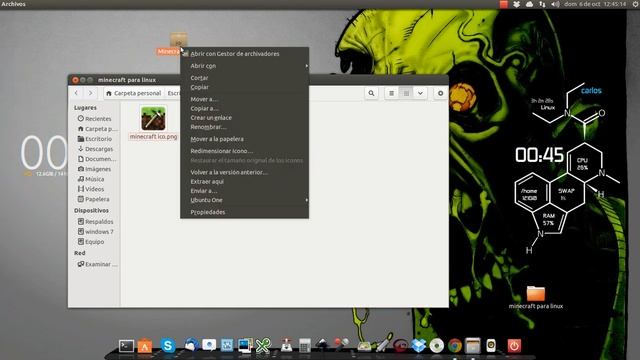
Task: Open Dropbox from the dock
Action: [418, 346]
